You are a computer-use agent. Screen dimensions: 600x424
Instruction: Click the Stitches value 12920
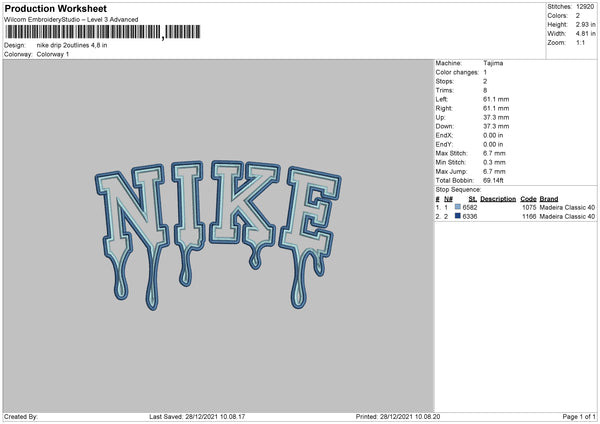pyautogui.click(x=585, y=7)
